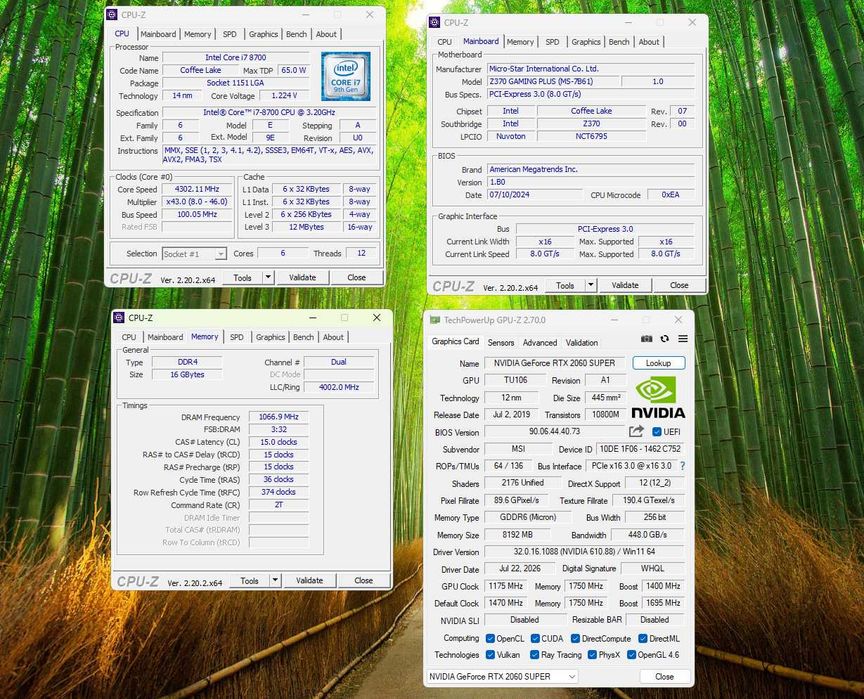This screenshot has width=864, height=699.
Task: Open the Tools dropdown arrow in the CPU window
Action: pos(268,277)
